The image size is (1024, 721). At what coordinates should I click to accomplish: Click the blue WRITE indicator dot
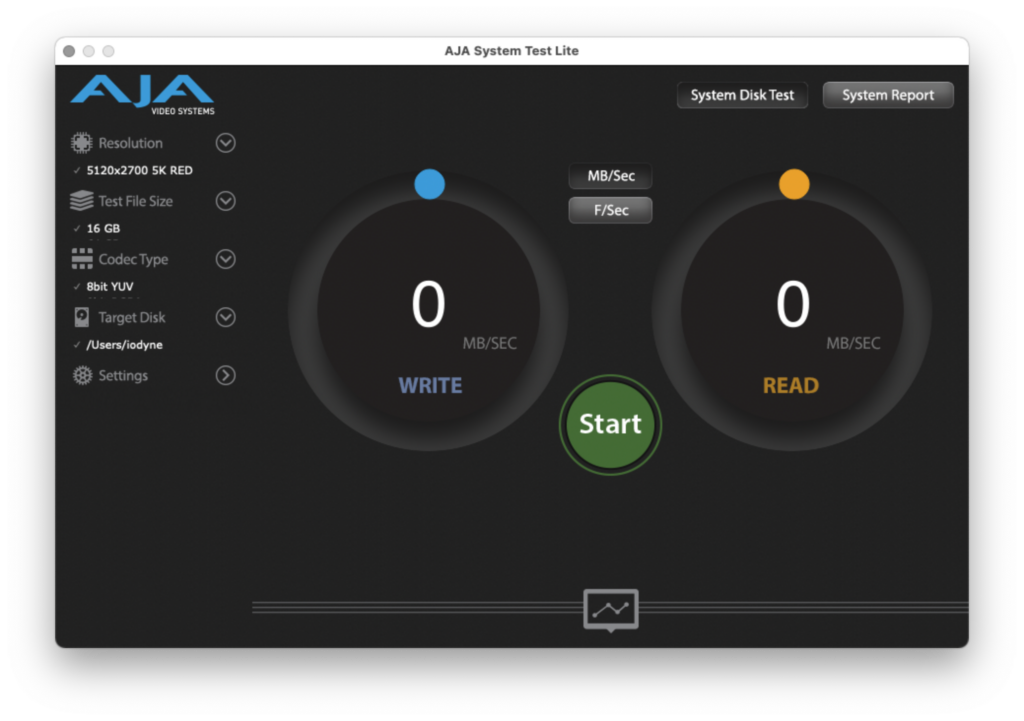430,183
